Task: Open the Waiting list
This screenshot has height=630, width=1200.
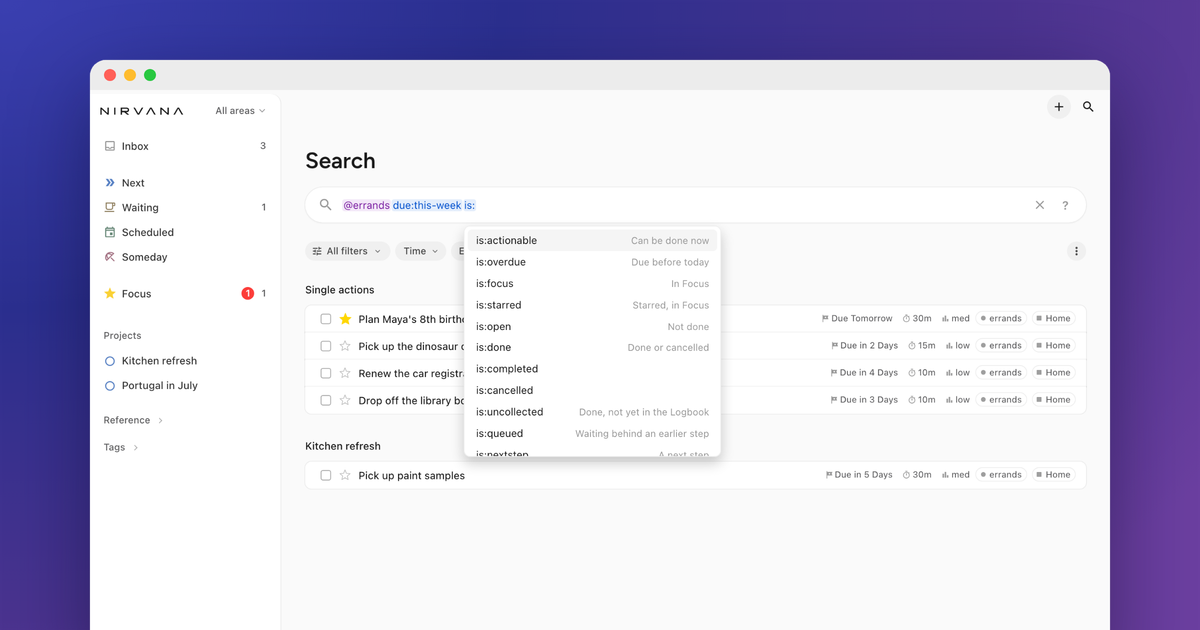Action: 185,208
